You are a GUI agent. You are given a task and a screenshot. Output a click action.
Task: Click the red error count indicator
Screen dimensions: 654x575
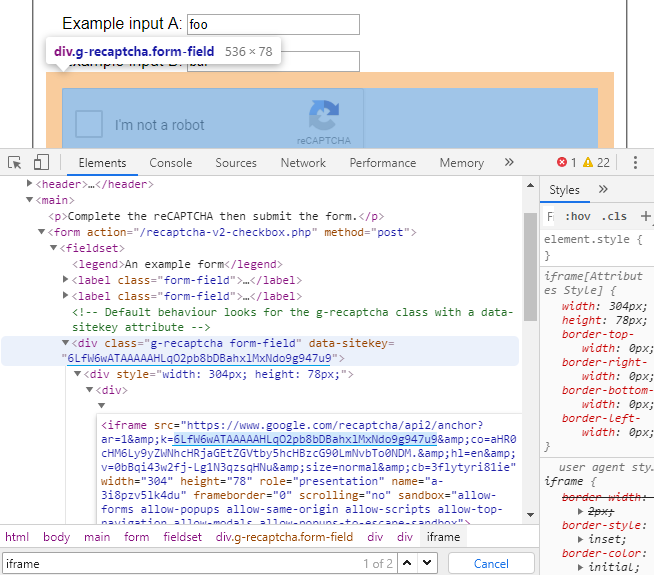click(566, 163)
